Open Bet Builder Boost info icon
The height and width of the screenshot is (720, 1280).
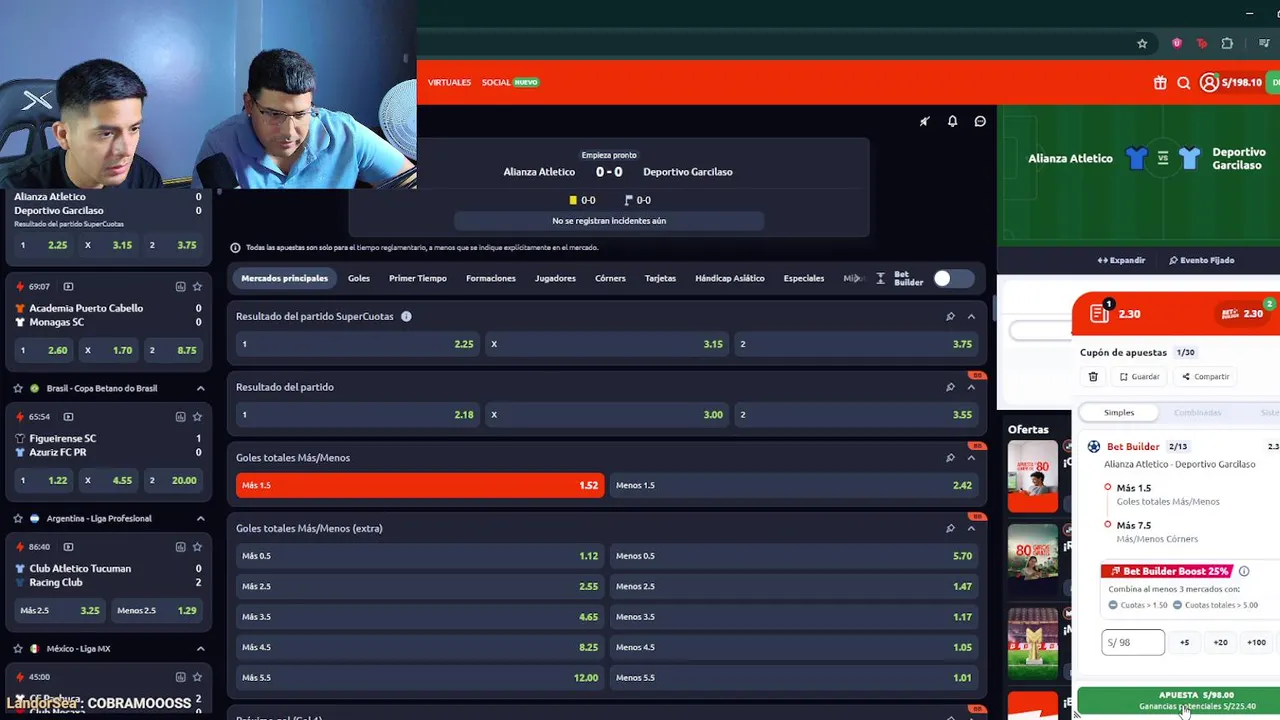click(x=1244, y=571)
